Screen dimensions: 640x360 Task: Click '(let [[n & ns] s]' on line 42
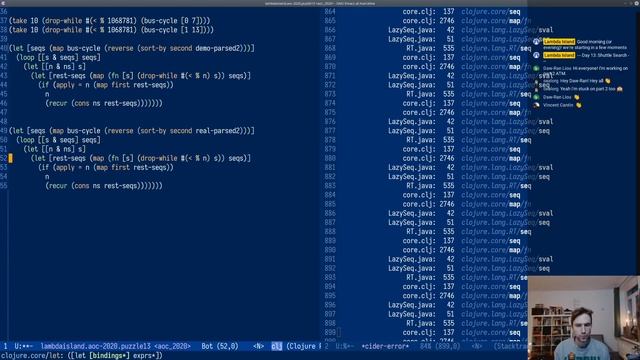coord(55,67)
